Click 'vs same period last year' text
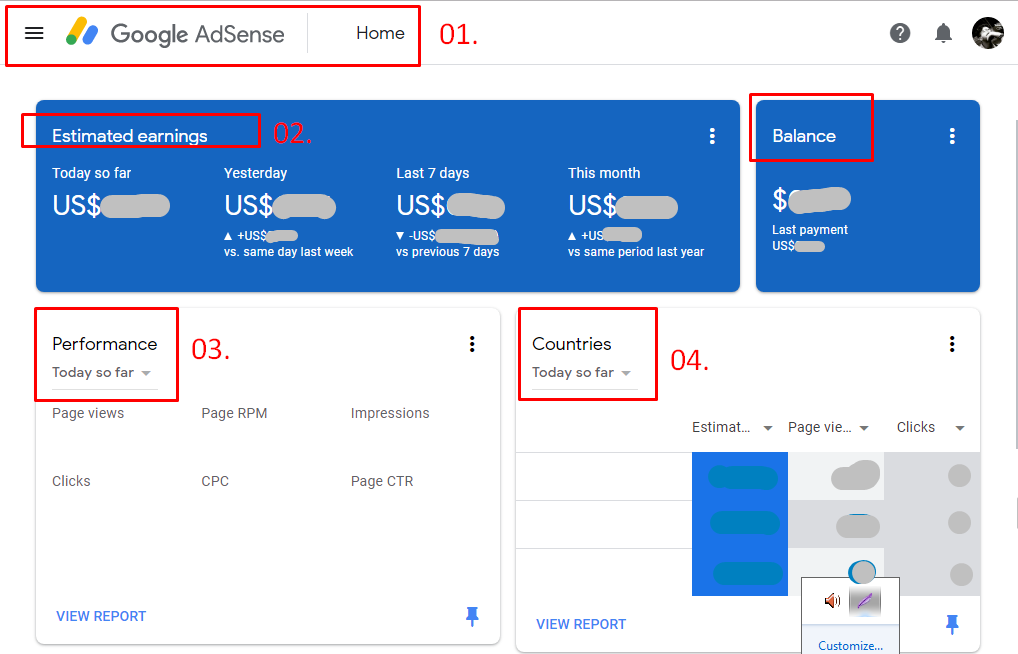Screen dimensions: 1018x654 (636, 252)
